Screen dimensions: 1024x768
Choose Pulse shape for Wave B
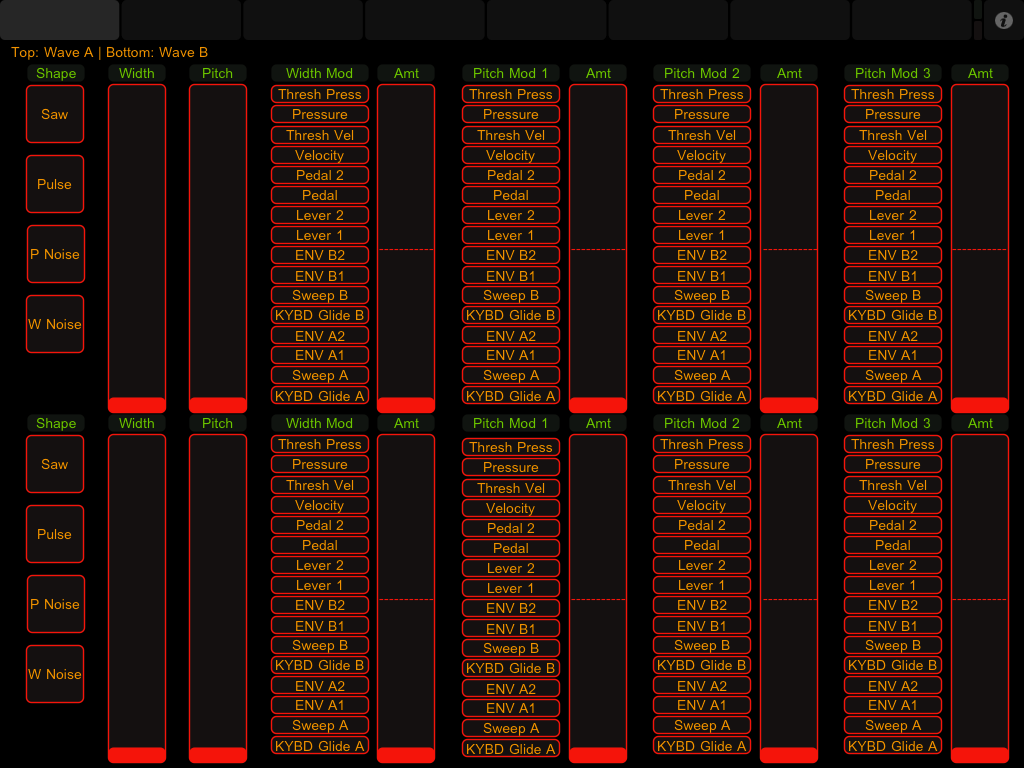[x=55, y=534]
